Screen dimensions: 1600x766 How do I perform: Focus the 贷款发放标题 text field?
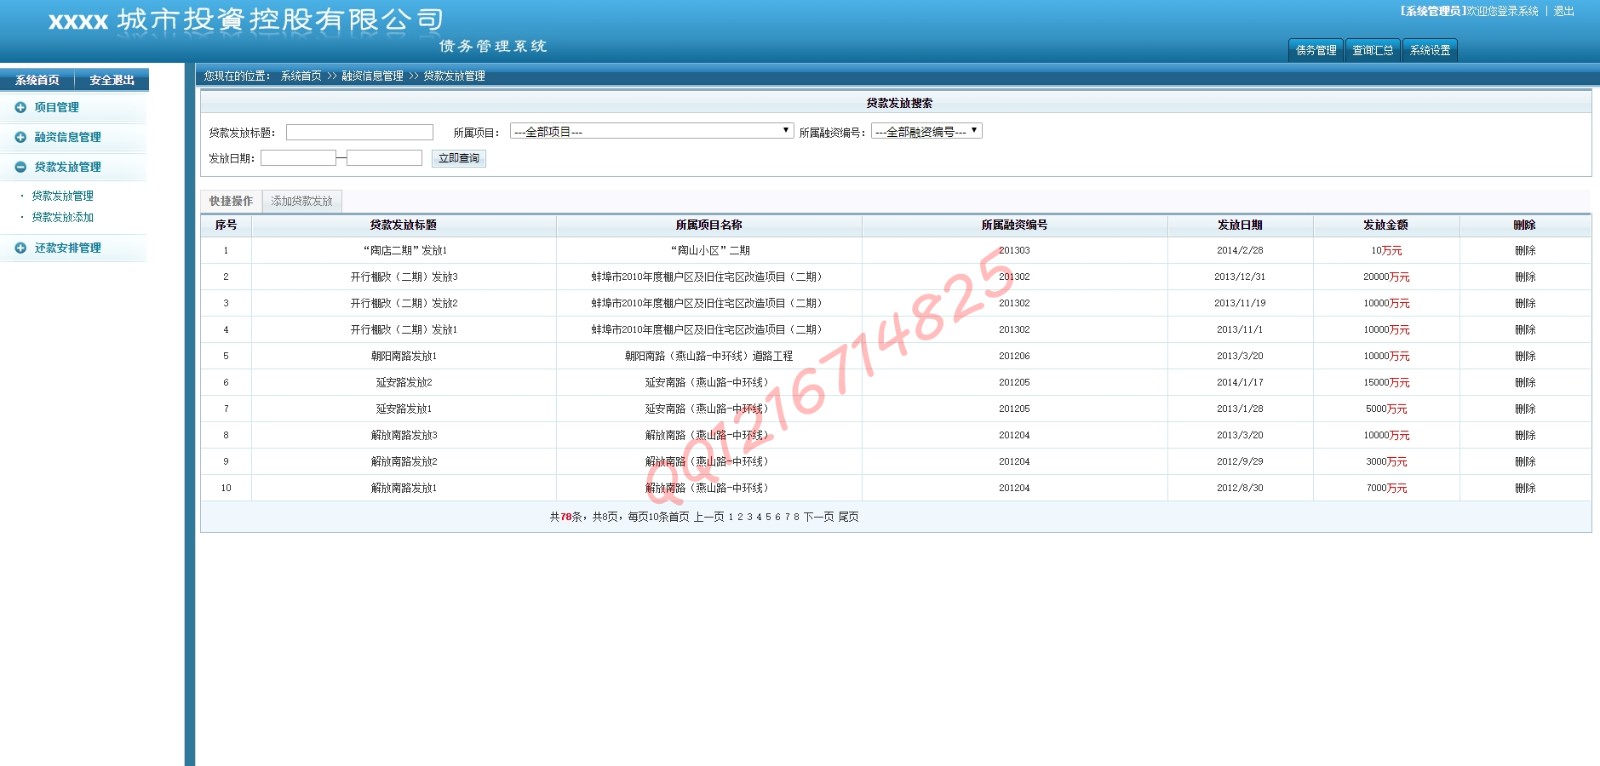359,132
